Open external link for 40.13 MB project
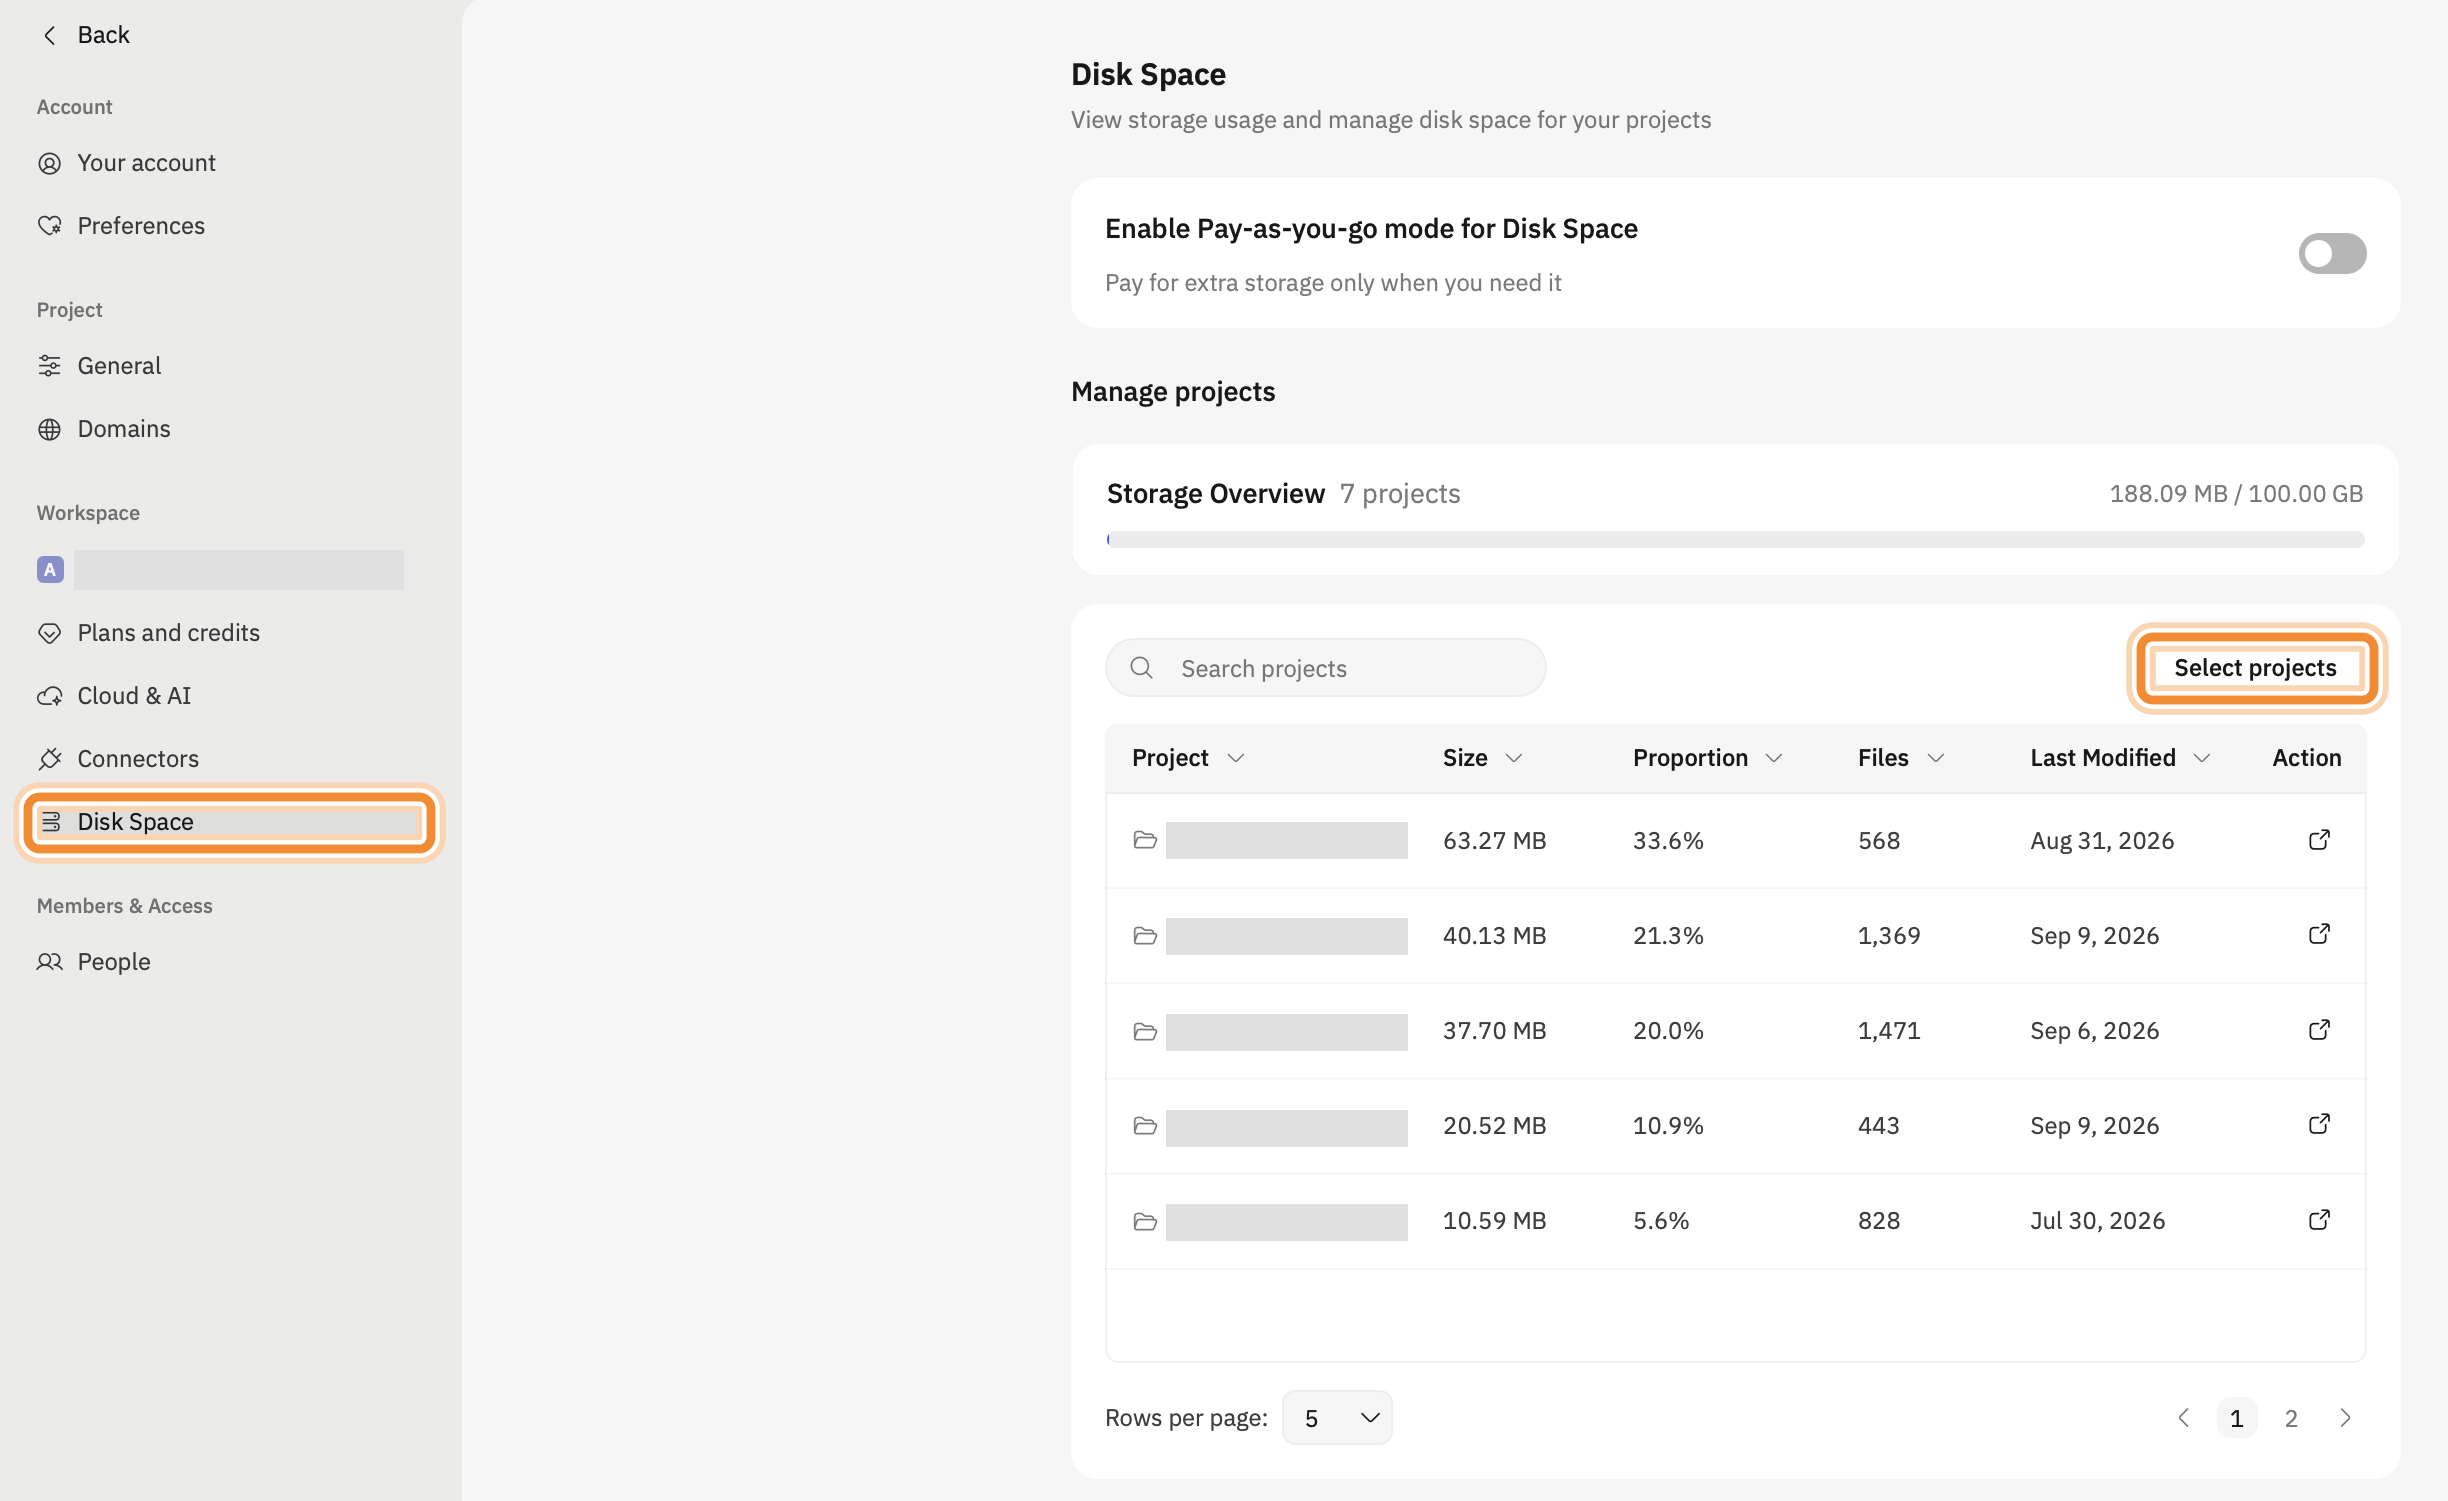The width and height of the screenshot is (2448, 1501). [x=2319, y=935]
